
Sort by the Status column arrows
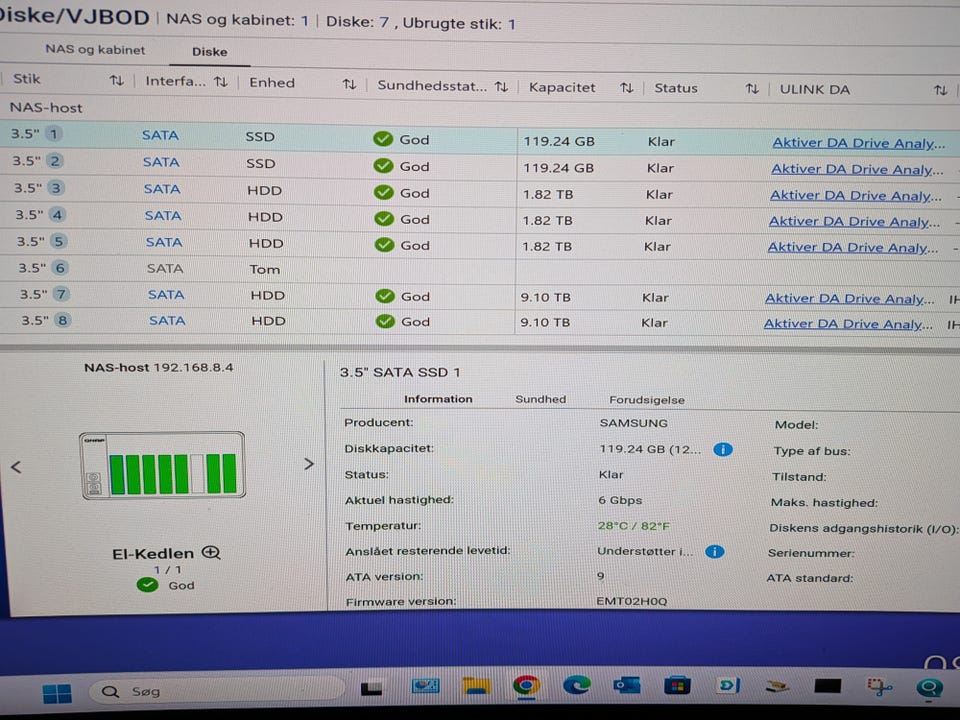point(751,89)
